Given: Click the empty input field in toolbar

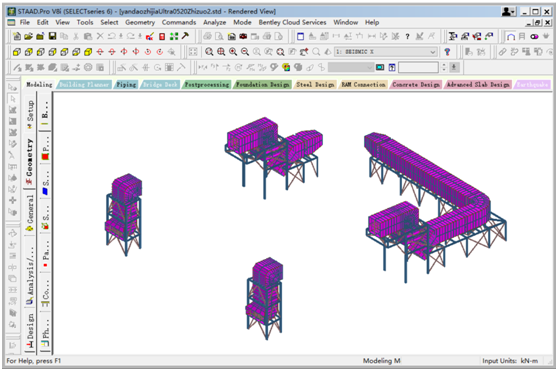Looking at the screenshot, I should pyautogui.click(x=418, y=67).
